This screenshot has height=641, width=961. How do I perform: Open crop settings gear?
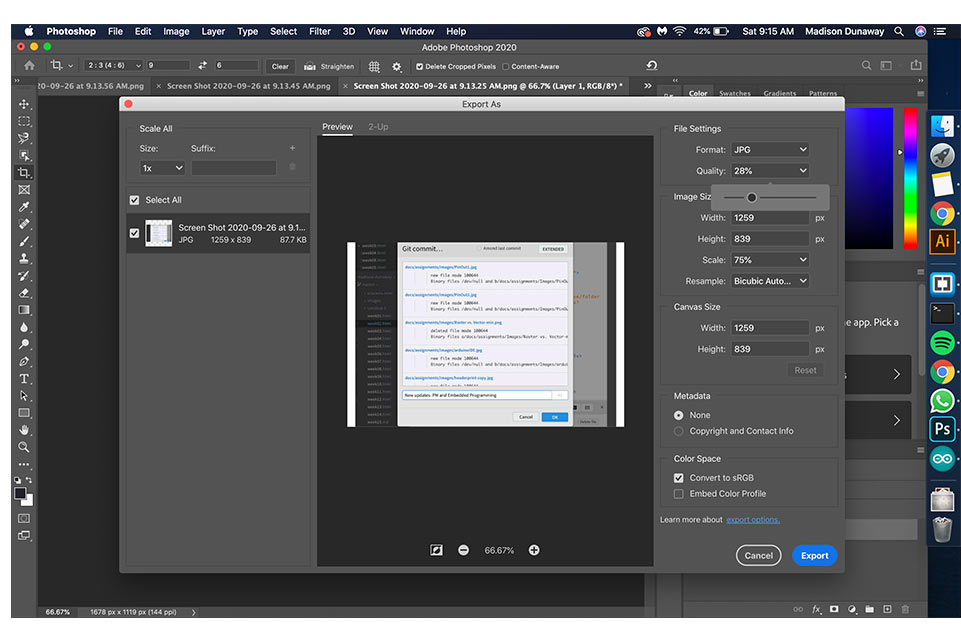click(x=397, y=66)
